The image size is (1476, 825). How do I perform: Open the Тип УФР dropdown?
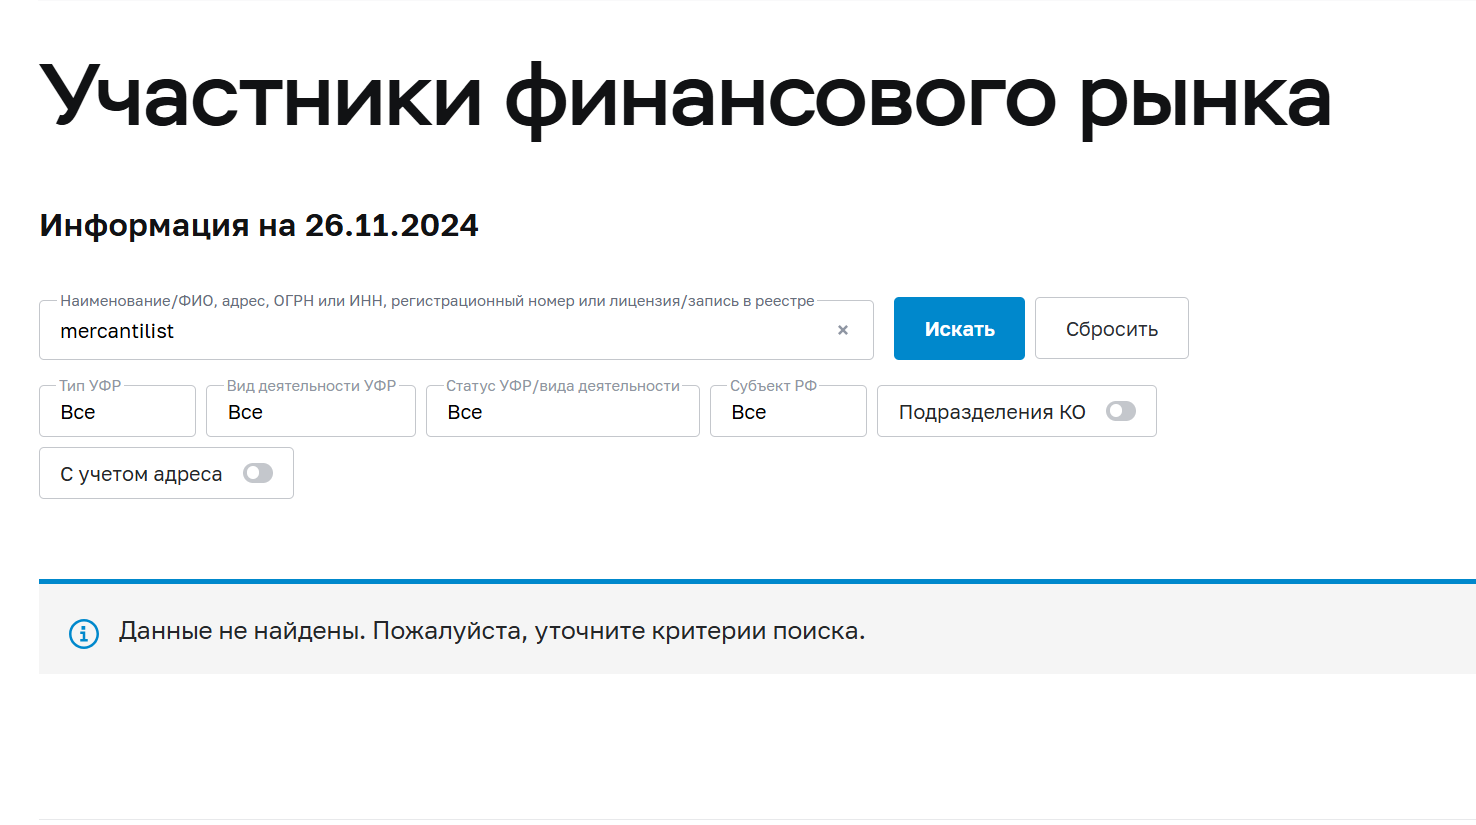pos(117,412)
